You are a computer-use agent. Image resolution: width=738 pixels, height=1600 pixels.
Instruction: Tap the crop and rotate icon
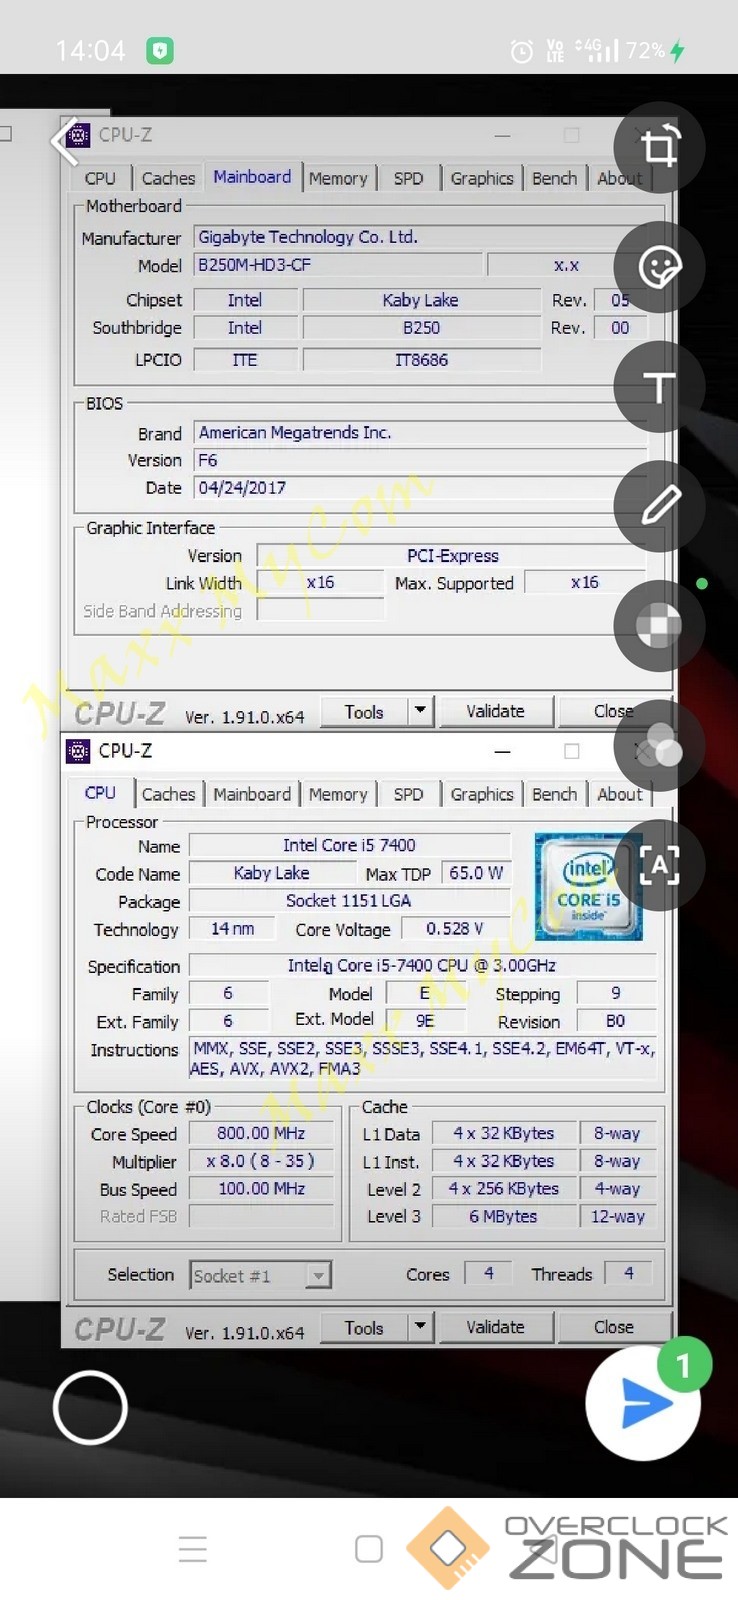click(659, 148)
